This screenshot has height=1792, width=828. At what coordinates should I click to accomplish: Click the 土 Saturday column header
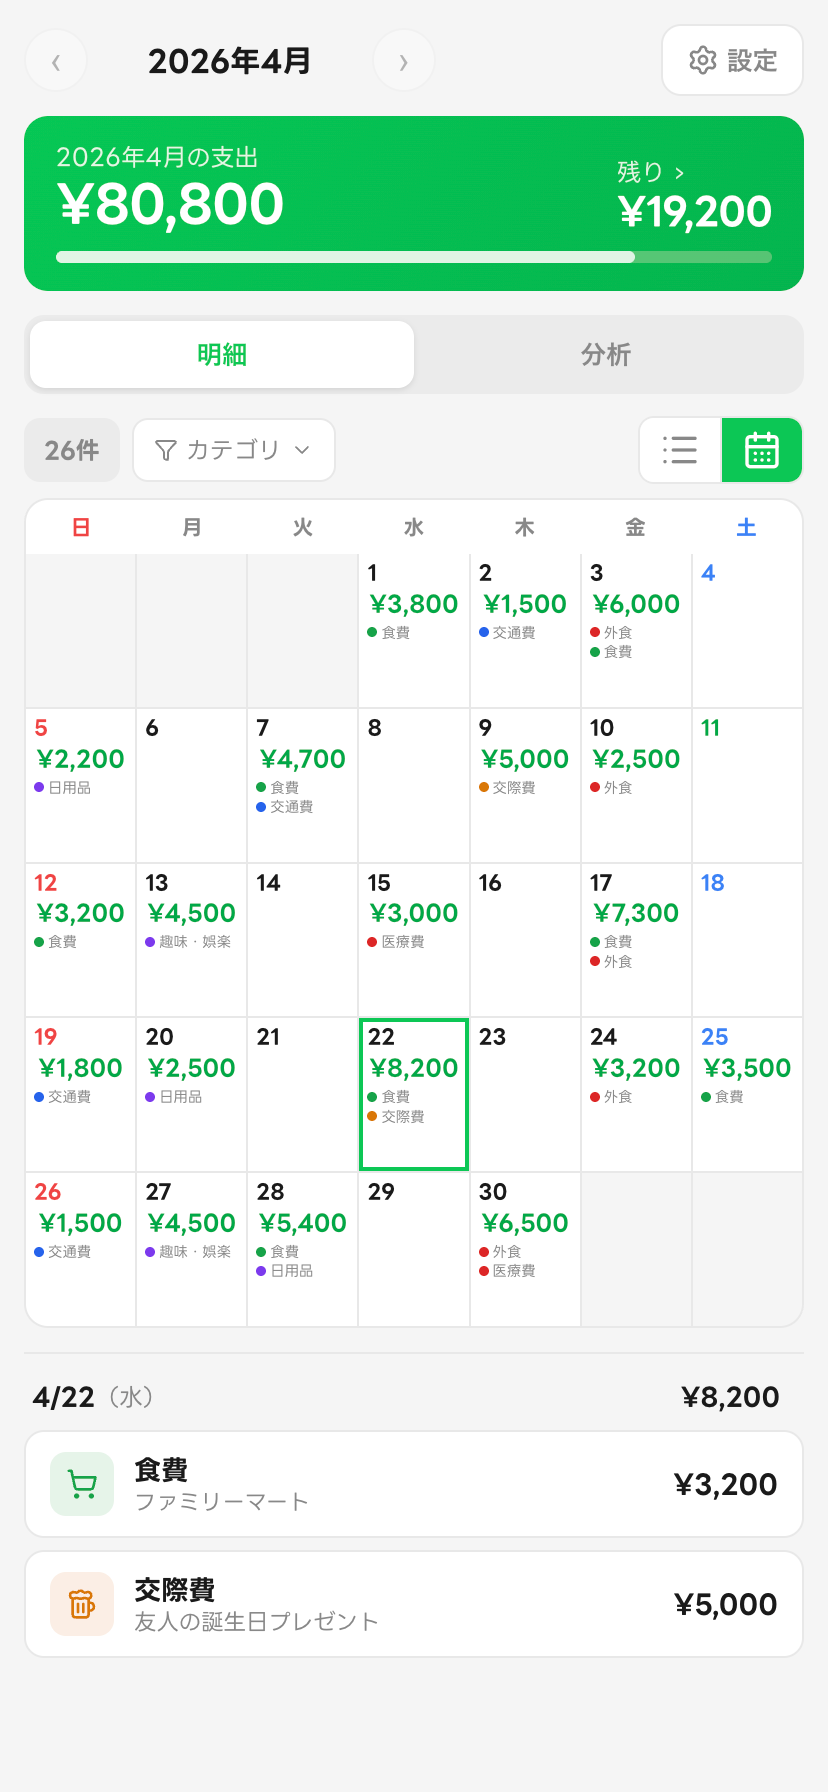click(747, 527)
